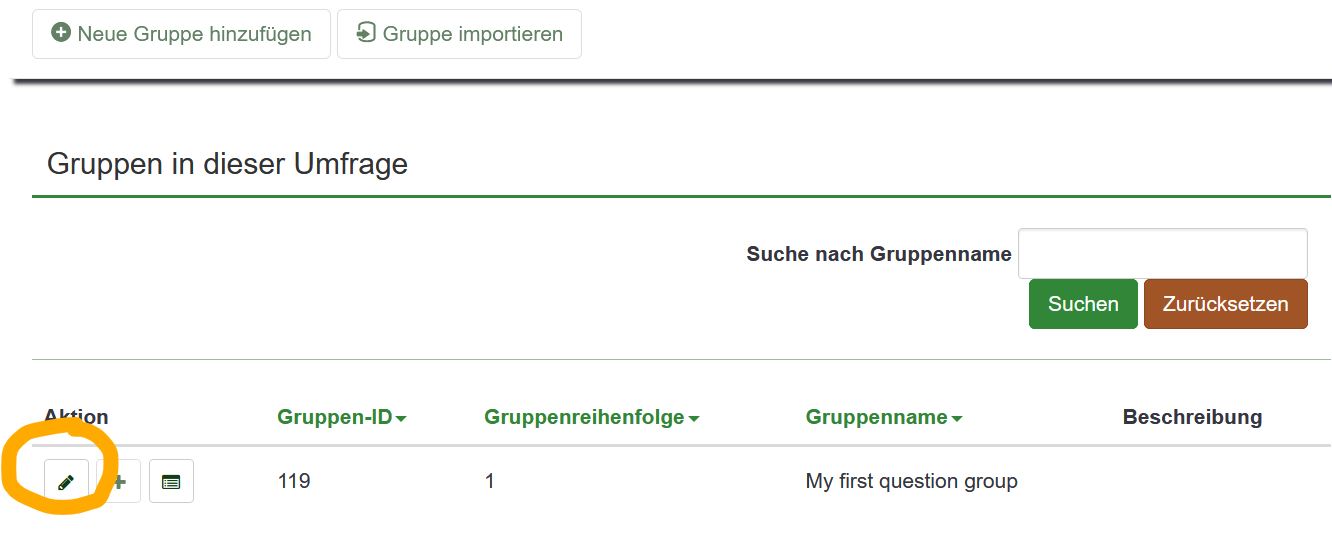Viewport: 1332px width, 535px height.
Task: Click the Beschreibung column header
Action: click(x=1192, y=417)
